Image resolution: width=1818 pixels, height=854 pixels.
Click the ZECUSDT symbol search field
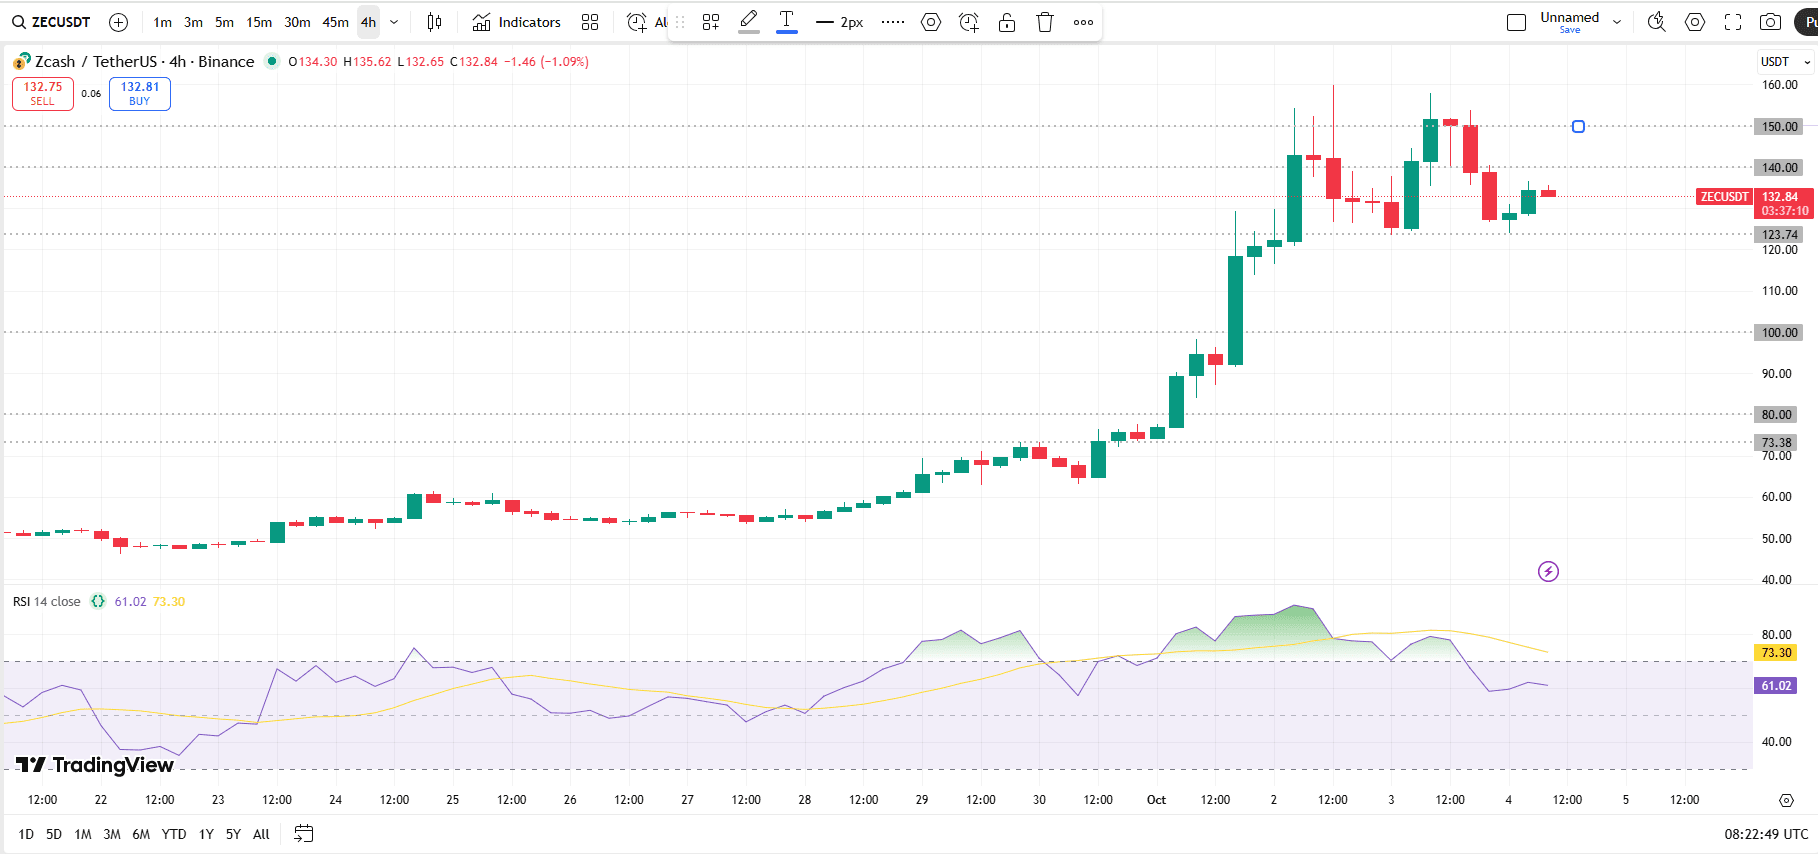pyautogui.click(x=52, y=22)
